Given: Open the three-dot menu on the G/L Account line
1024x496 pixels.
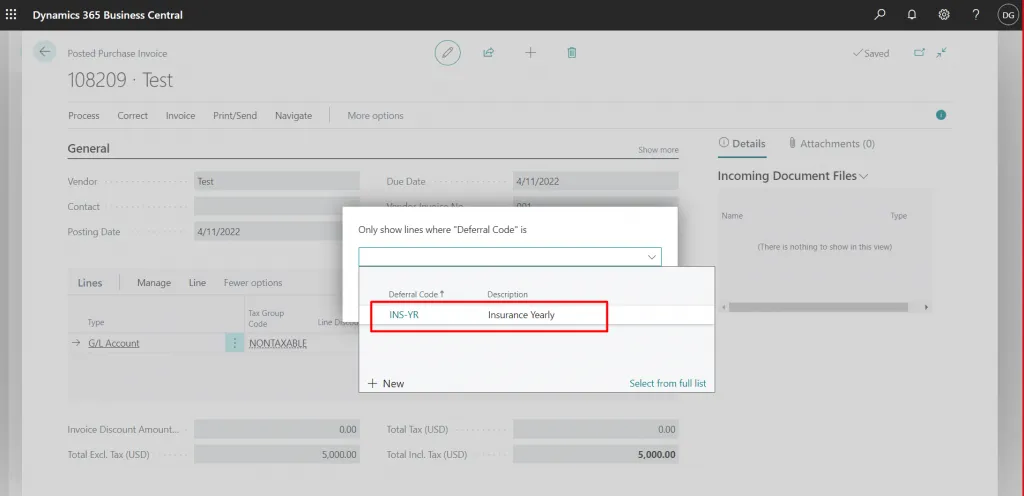Looking at the screenshot, I should [x=234, y=343].
